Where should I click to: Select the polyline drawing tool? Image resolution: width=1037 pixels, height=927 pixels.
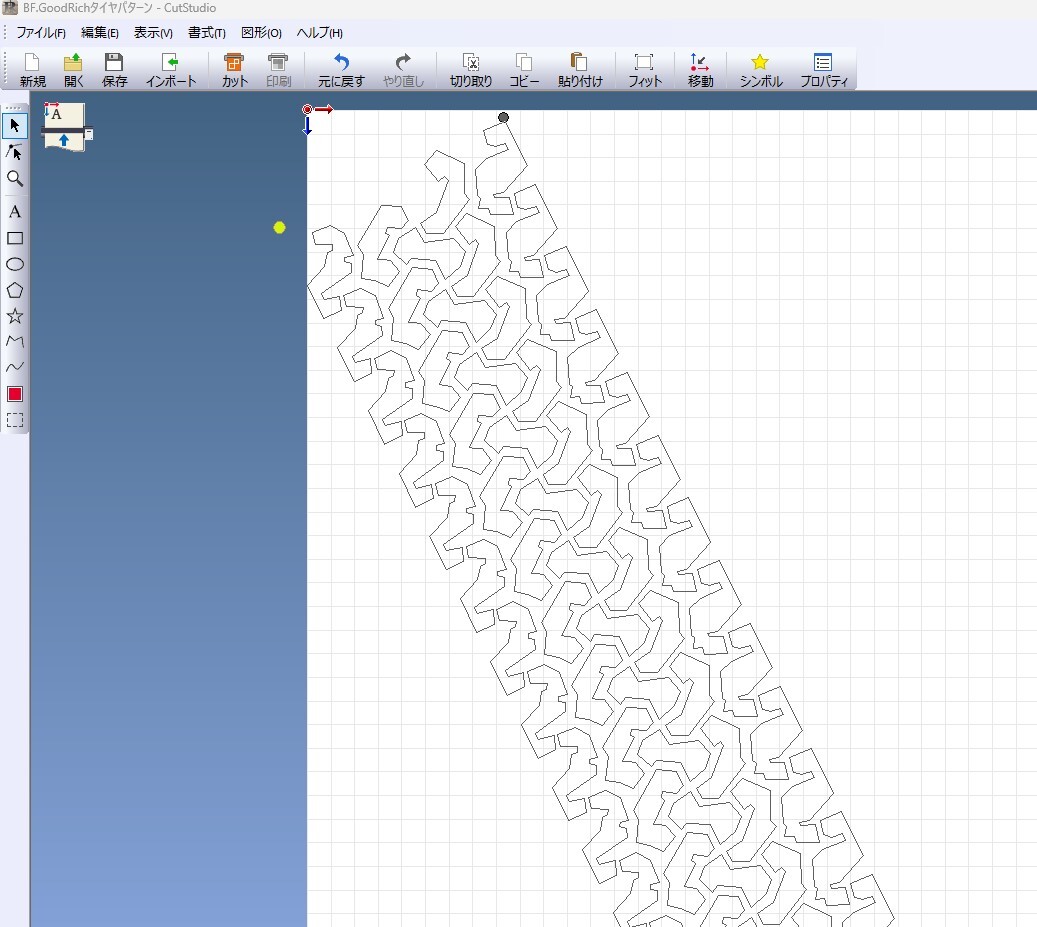click(15, 342)
